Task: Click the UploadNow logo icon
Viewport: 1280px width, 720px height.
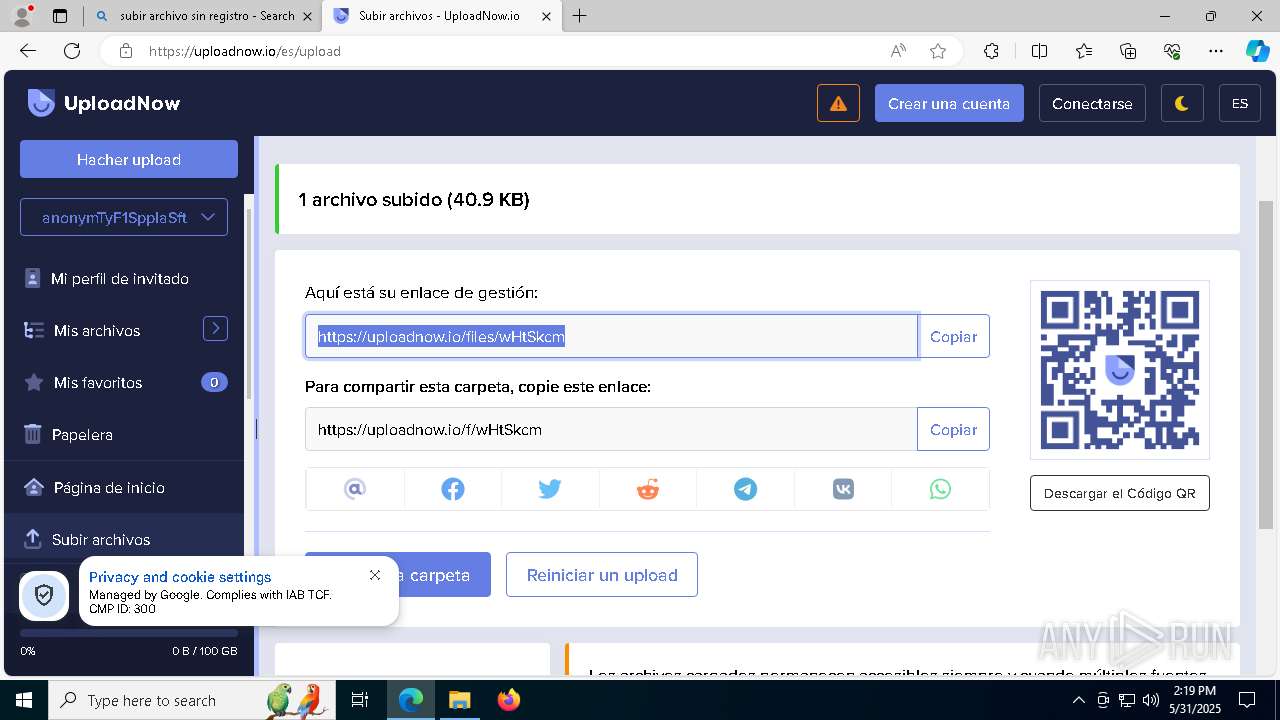Action: pos(41,103)
